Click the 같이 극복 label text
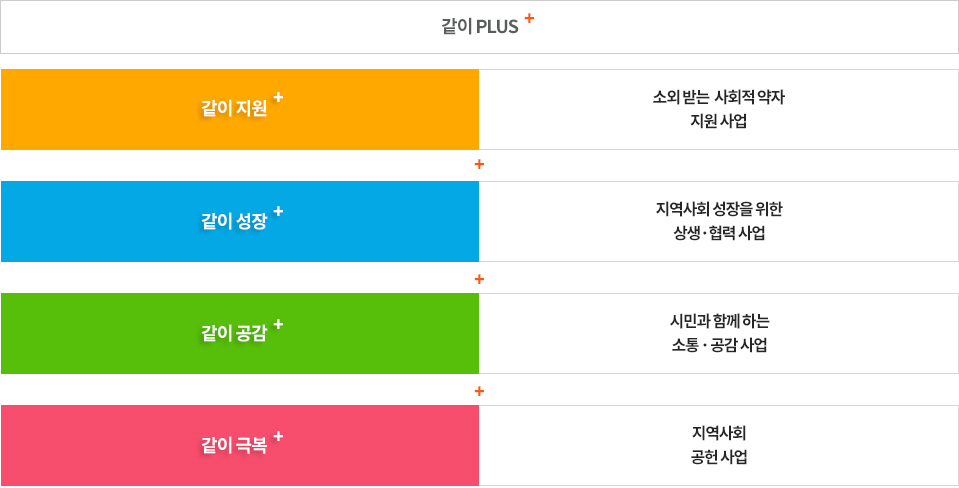 pos(234,446)
